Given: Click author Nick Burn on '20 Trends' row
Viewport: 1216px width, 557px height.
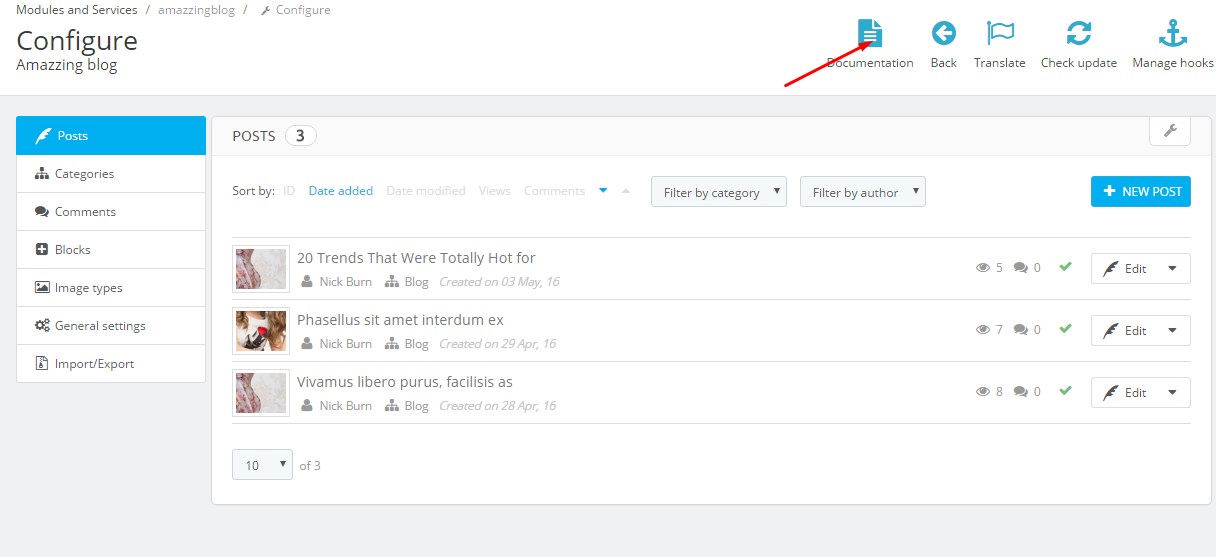Looking at the screenshot, I should 345,282.
